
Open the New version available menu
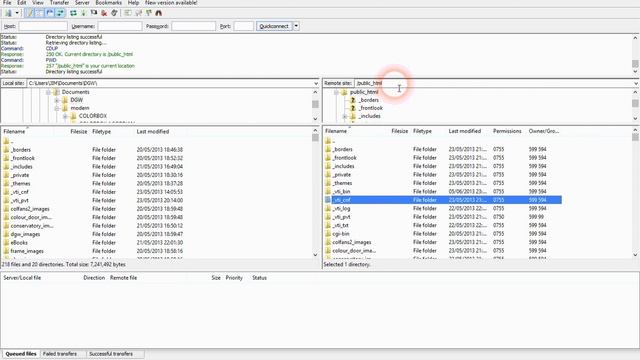tap(171, 2)
